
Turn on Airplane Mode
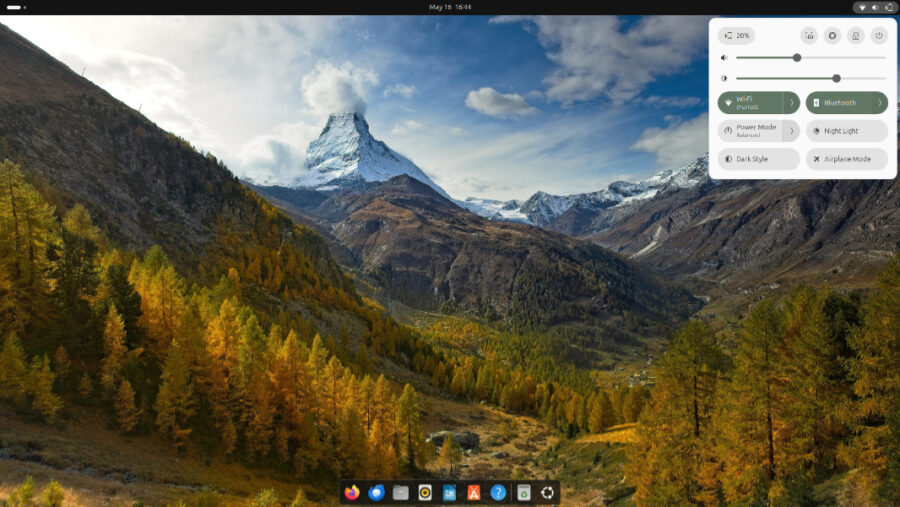847,159
